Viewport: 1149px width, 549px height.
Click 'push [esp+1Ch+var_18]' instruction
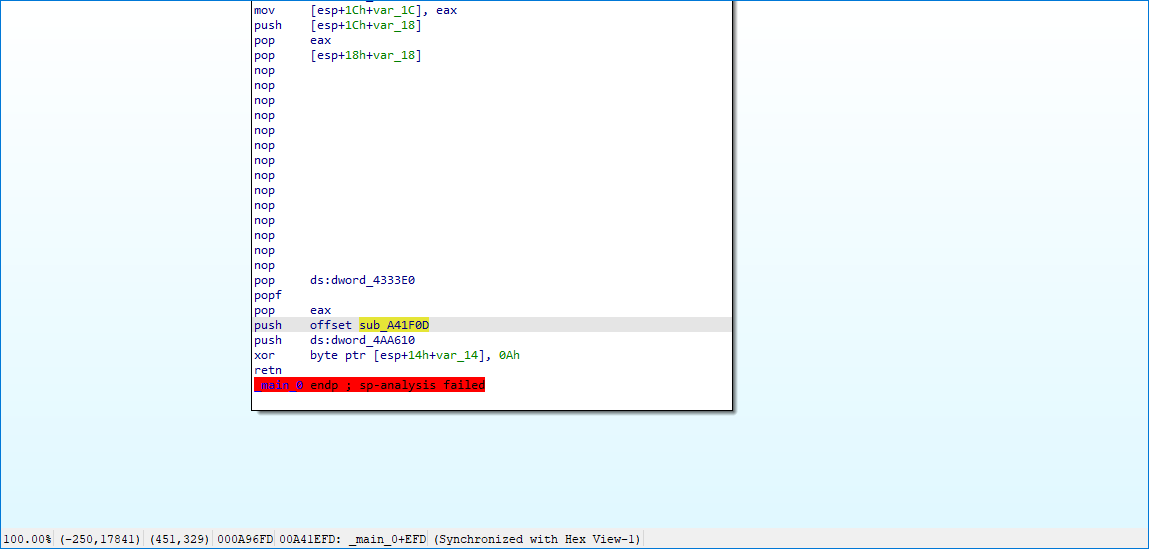[338, 26]
